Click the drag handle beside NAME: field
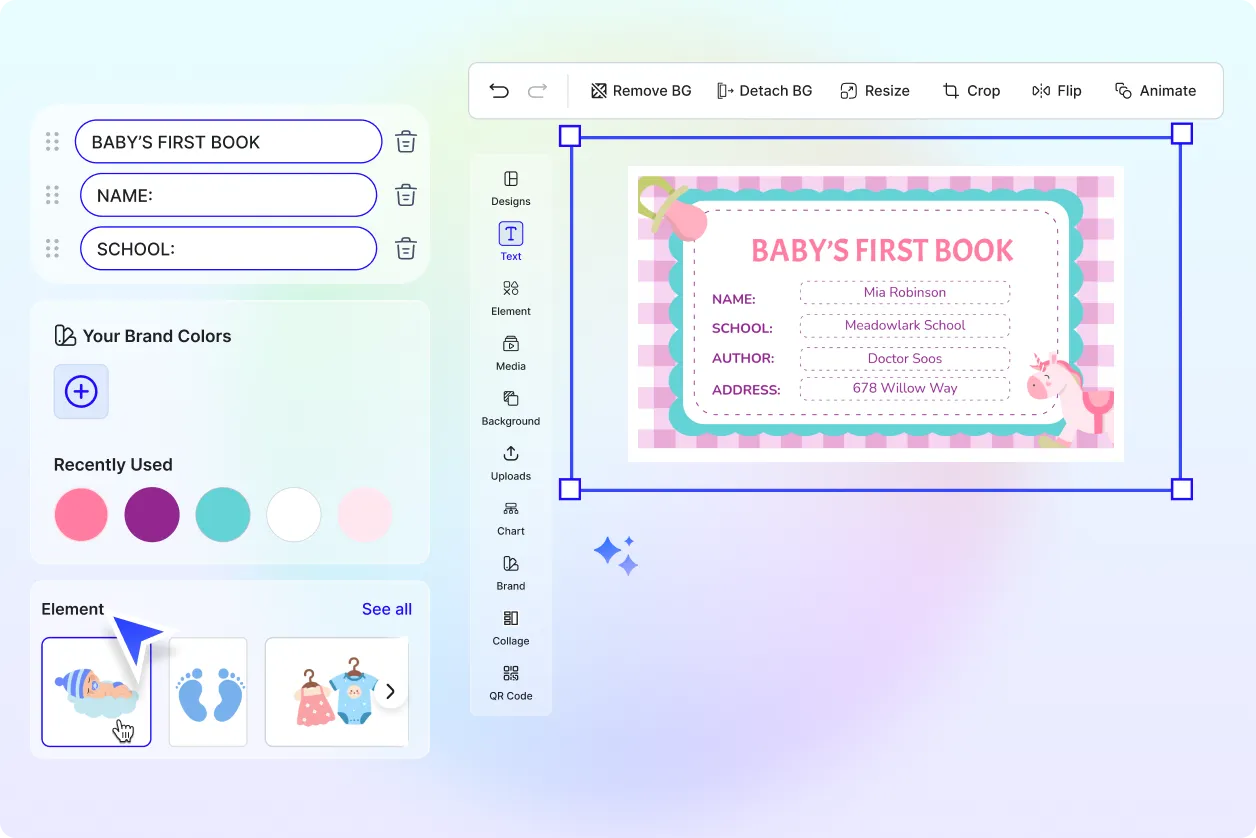Viewport: 1256px width, 838px height. click(53, 195)
